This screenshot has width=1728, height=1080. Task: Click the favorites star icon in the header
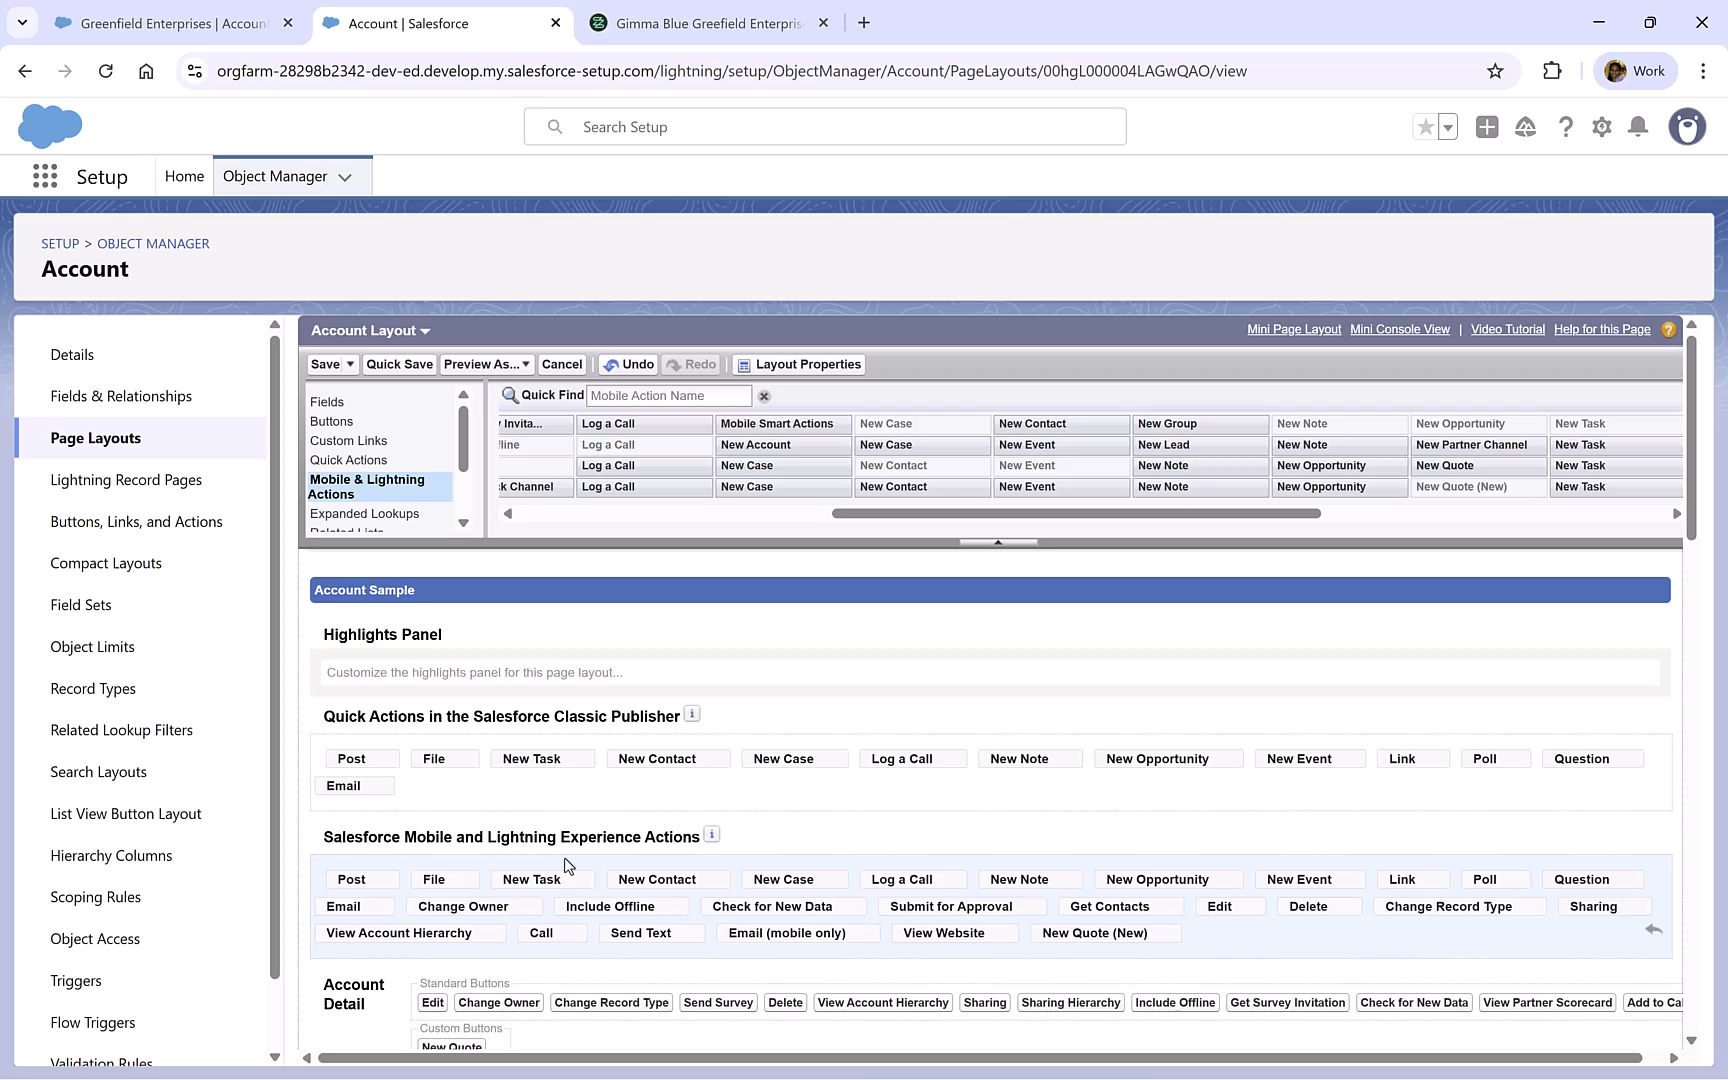[x=1425, y=126]
